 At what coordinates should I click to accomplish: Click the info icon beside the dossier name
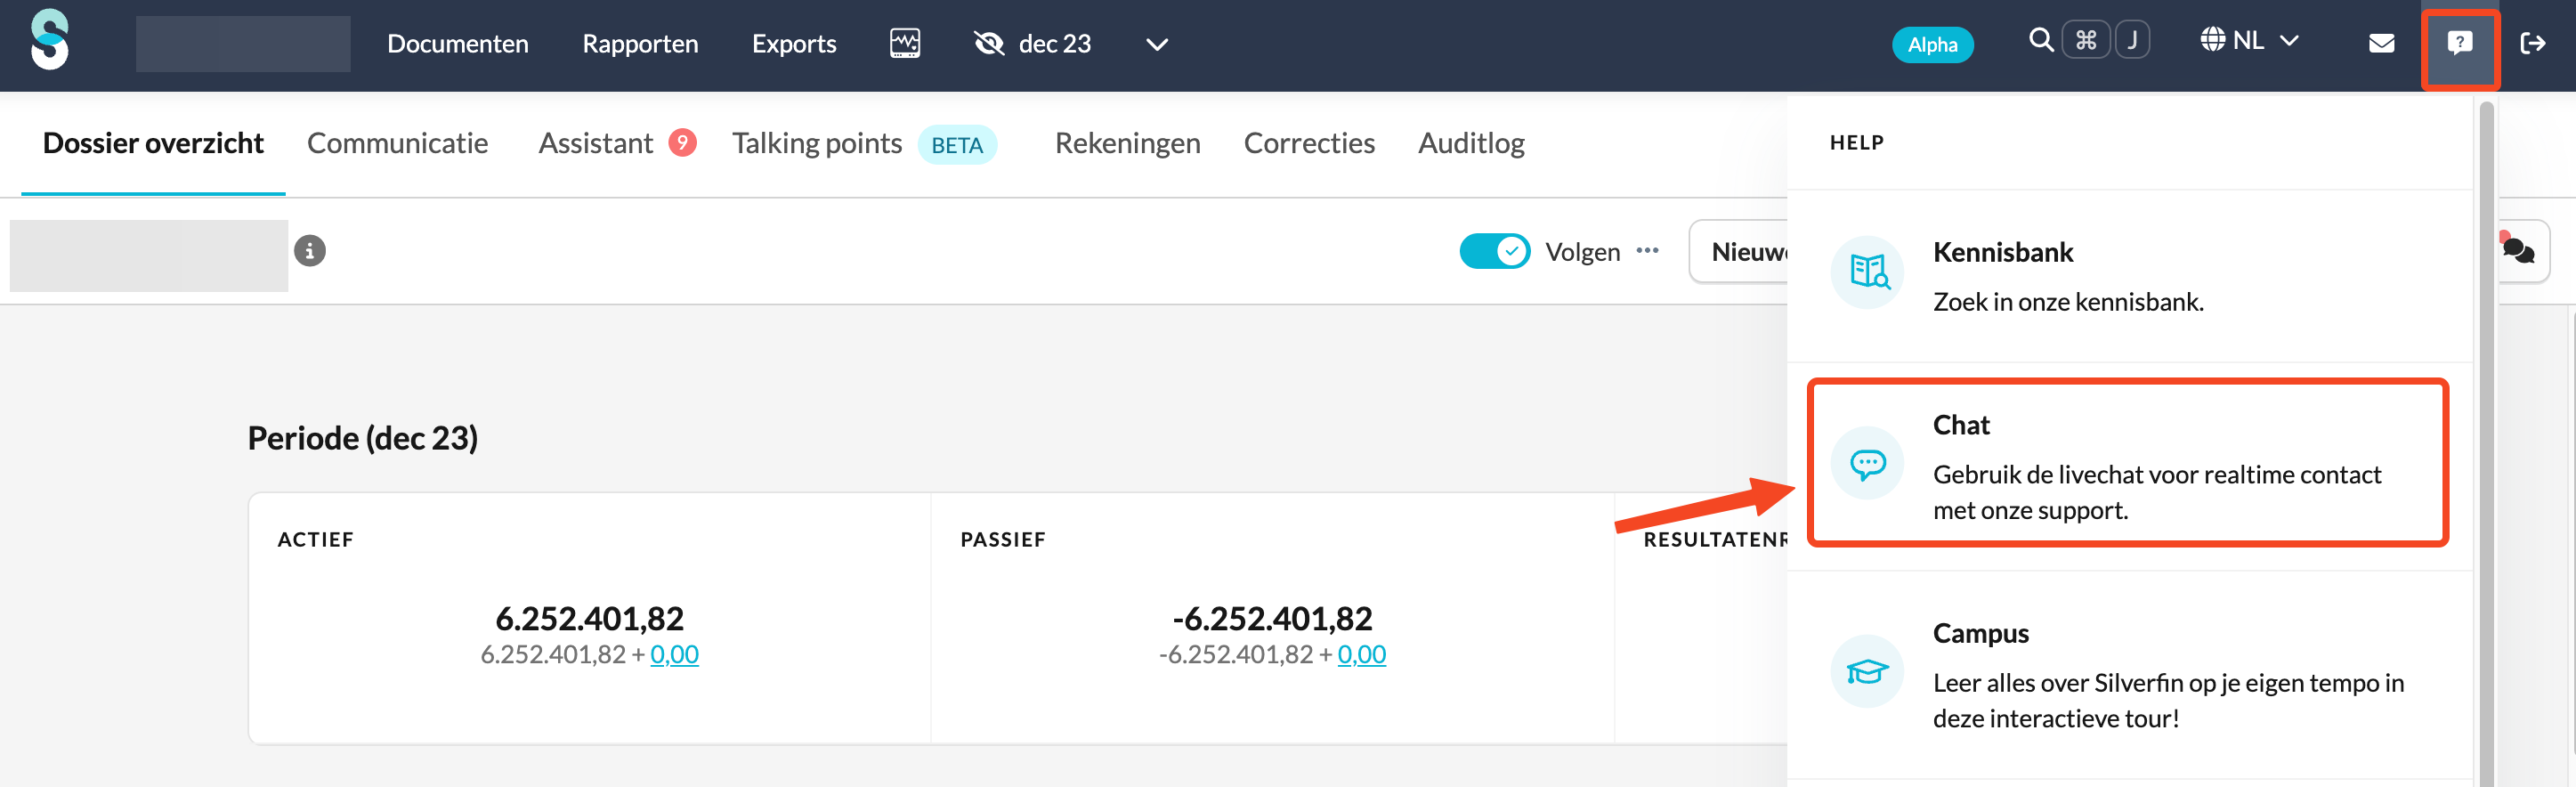310,250
